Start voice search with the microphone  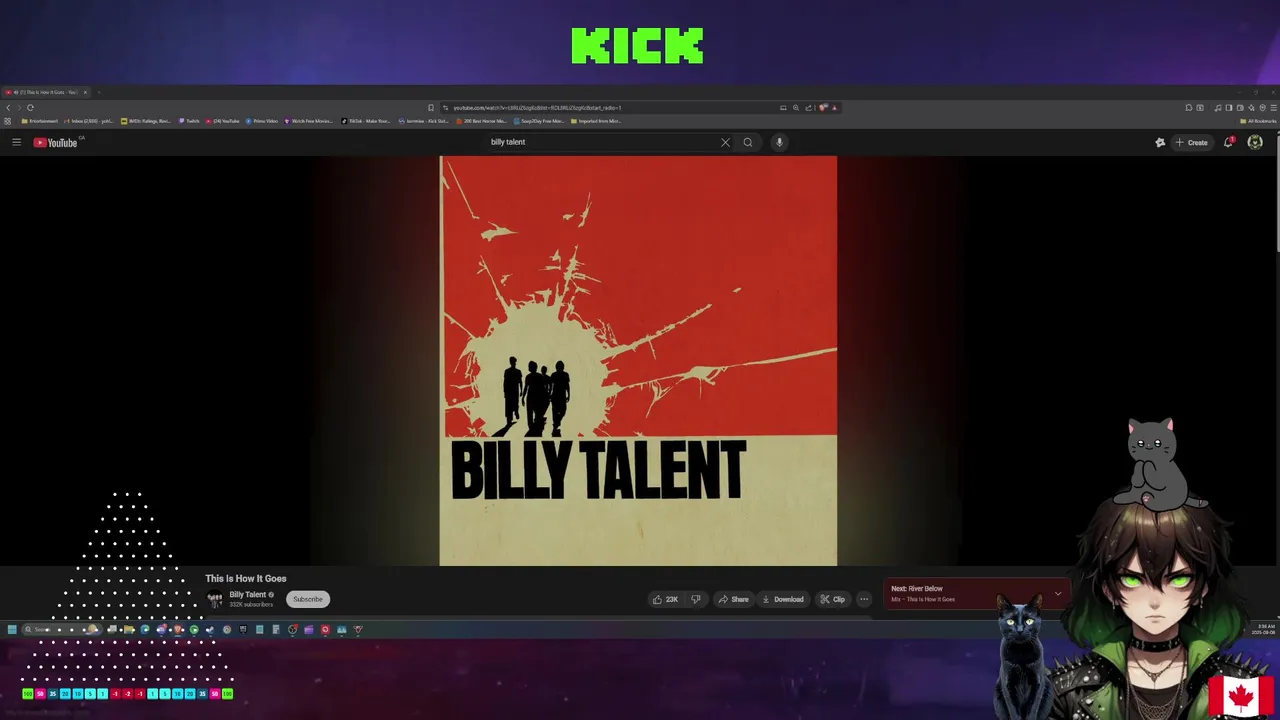coord(779,142)
